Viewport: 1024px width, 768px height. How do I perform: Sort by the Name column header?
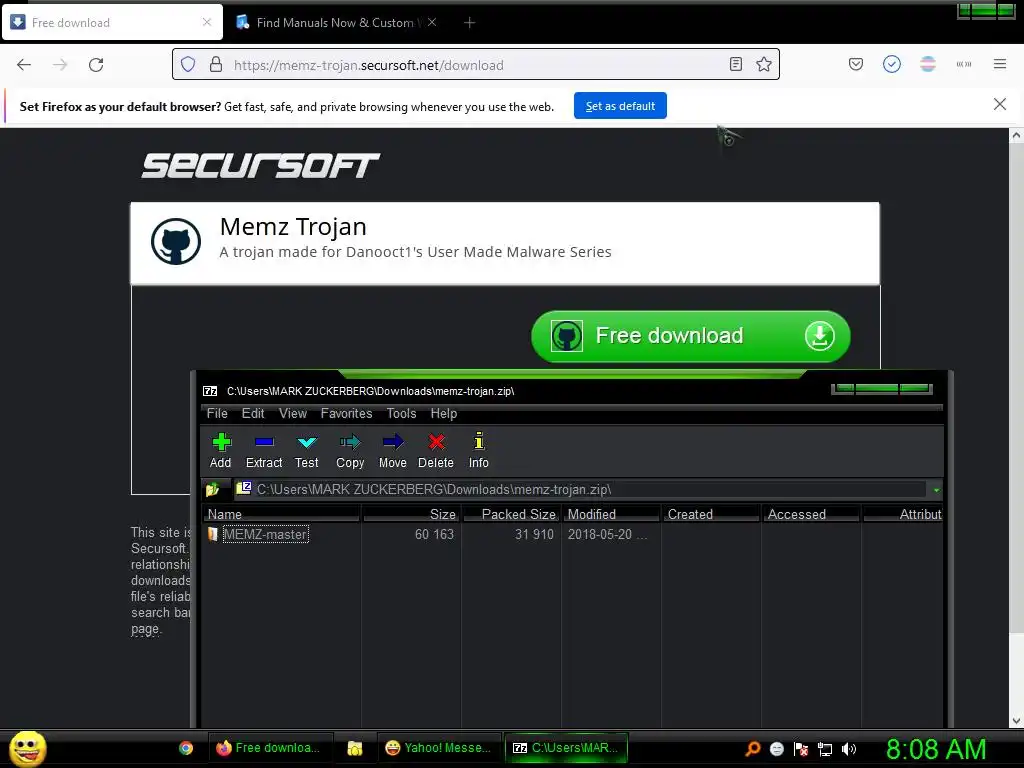click(281, 514)
